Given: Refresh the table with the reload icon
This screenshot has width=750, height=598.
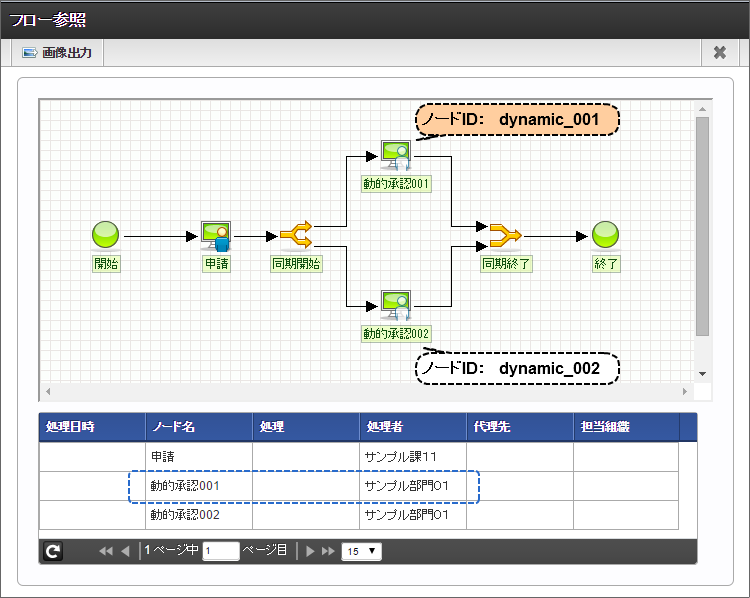Looking at the screenshot, I should 53,551.
